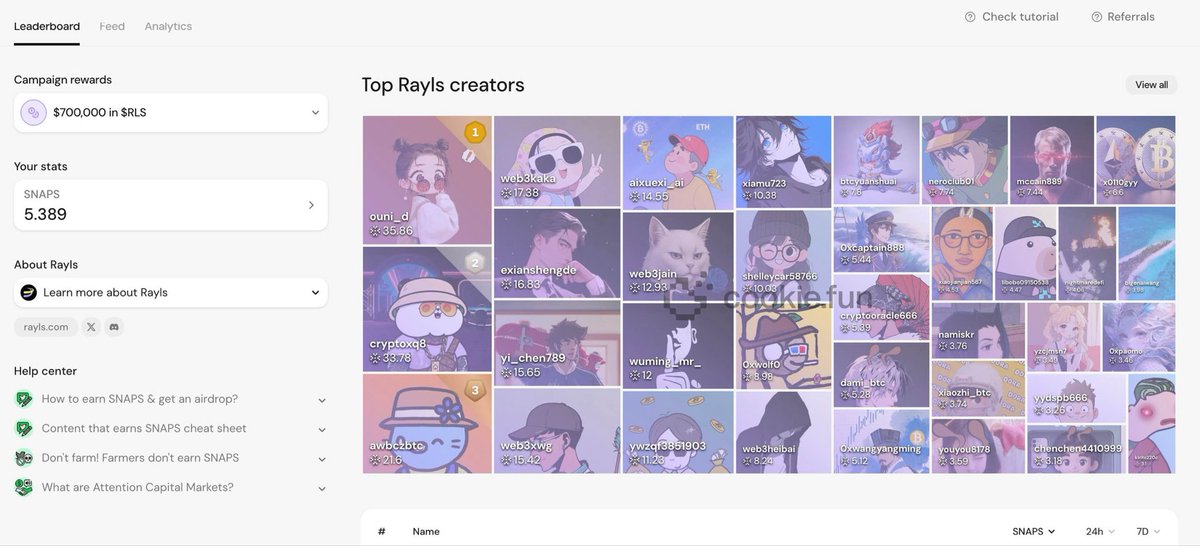Expand How to earn SNAPS help item
Viewport: 1200px width, 546px height.
322,400
